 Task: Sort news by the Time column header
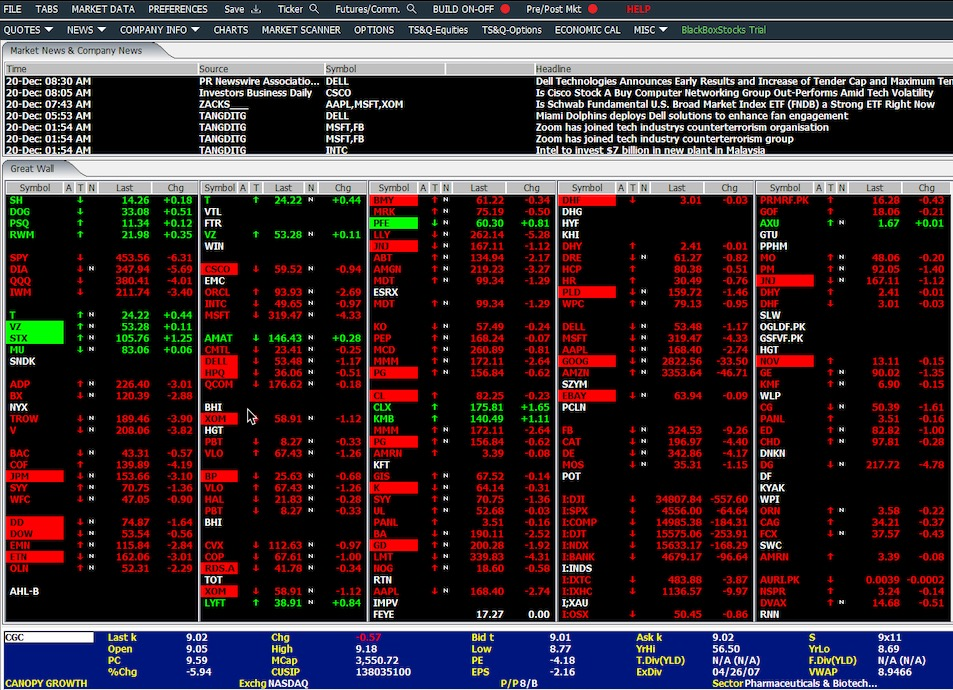pyautogui.click(x=101, y=69)
